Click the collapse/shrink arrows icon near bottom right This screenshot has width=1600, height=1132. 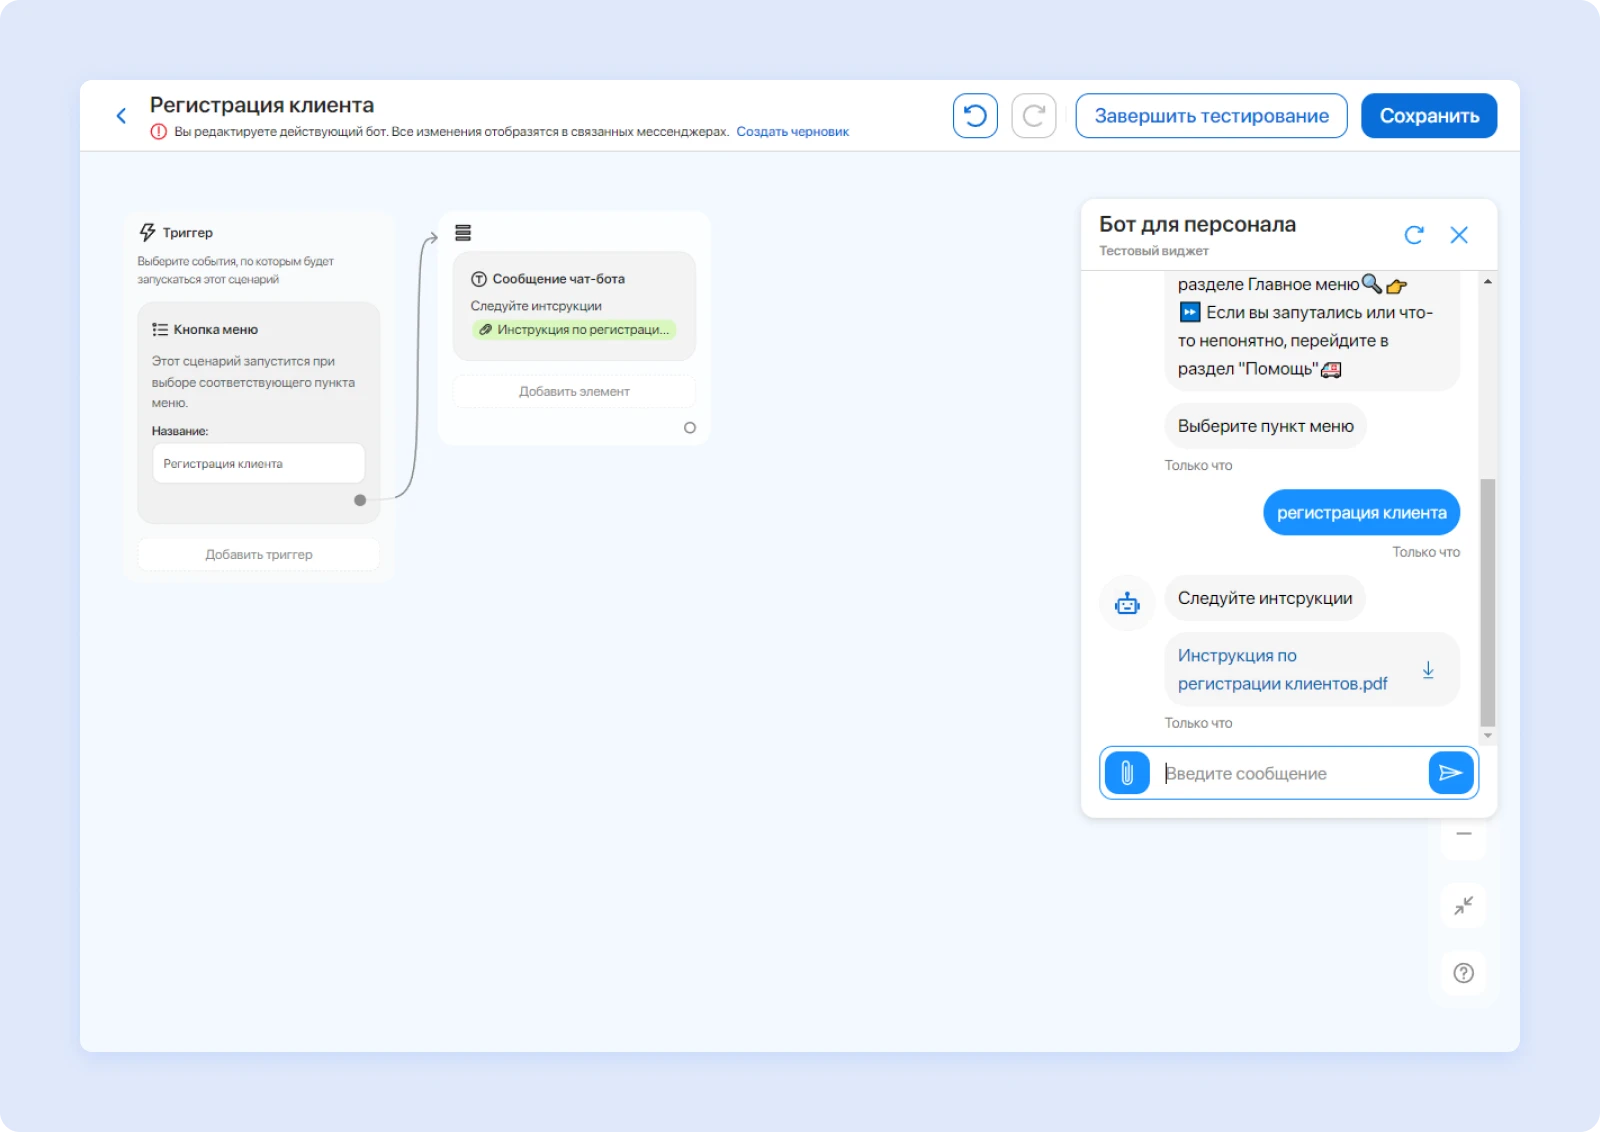pyautogui.click(x=1463, y=905)
